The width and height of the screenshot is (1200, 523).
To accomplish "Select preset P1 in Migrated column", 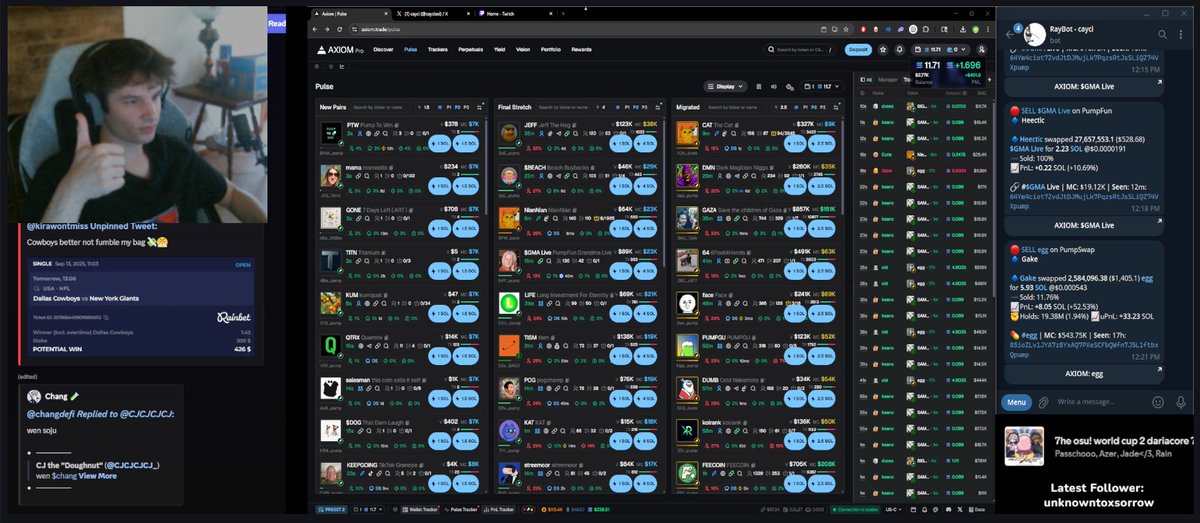I will click(805, 107).
